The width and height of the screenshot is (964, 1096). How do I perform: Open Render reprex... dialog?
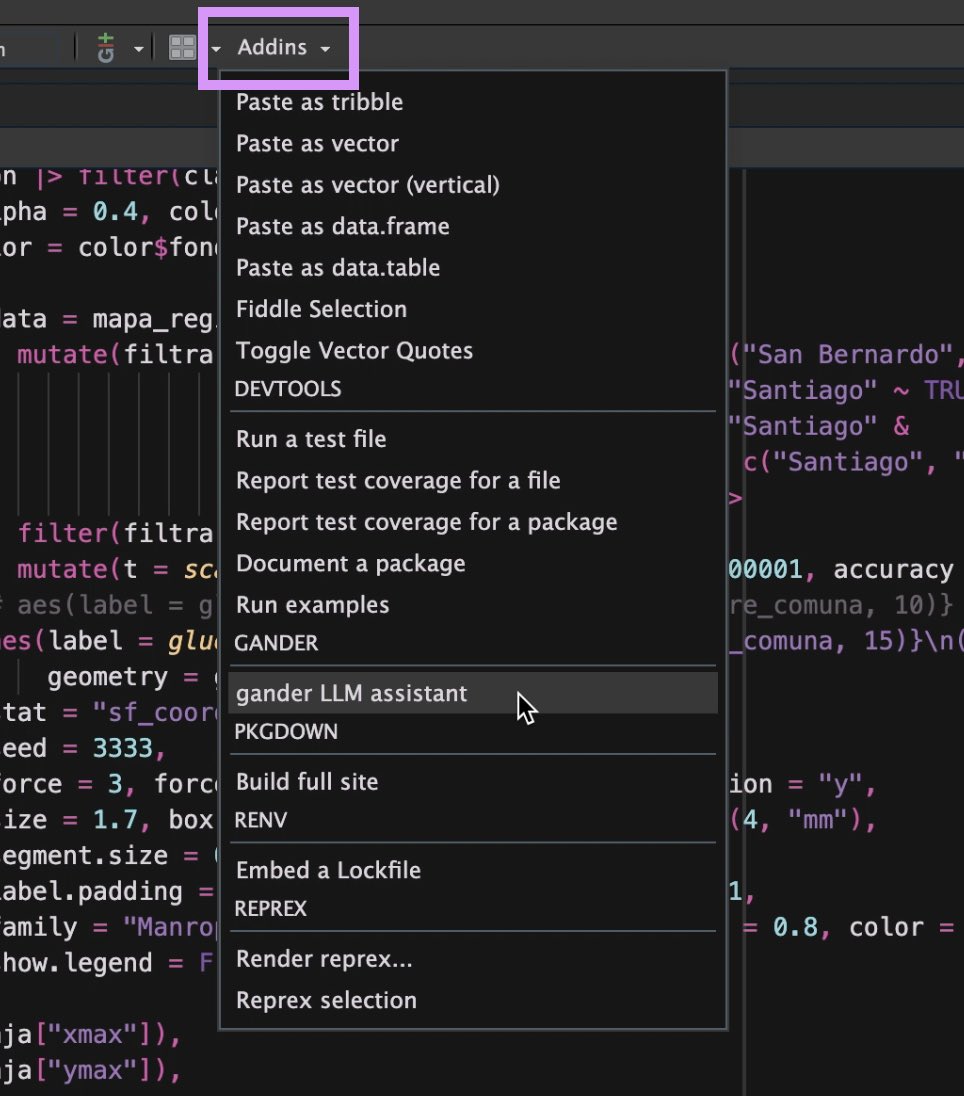[x=324, y=959]
